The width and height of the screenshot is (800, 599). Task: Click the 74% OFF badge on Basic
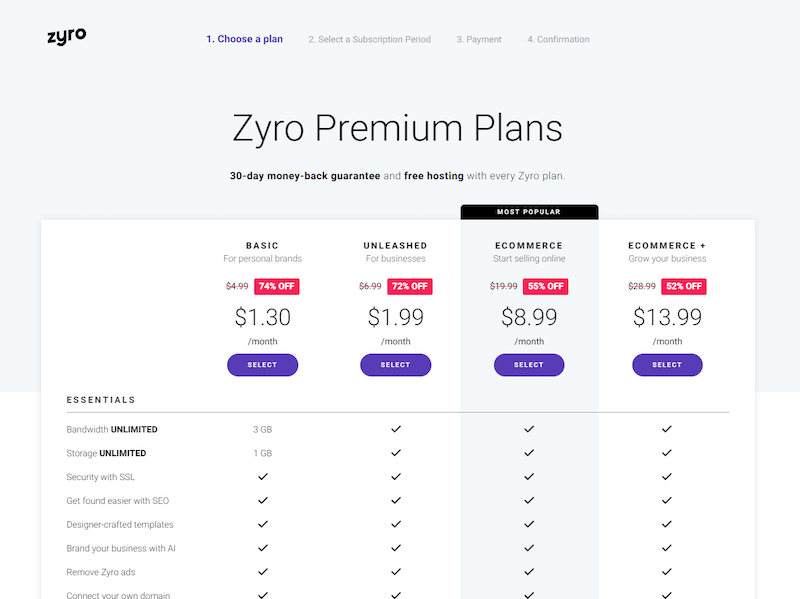click(x=277, y=286)
